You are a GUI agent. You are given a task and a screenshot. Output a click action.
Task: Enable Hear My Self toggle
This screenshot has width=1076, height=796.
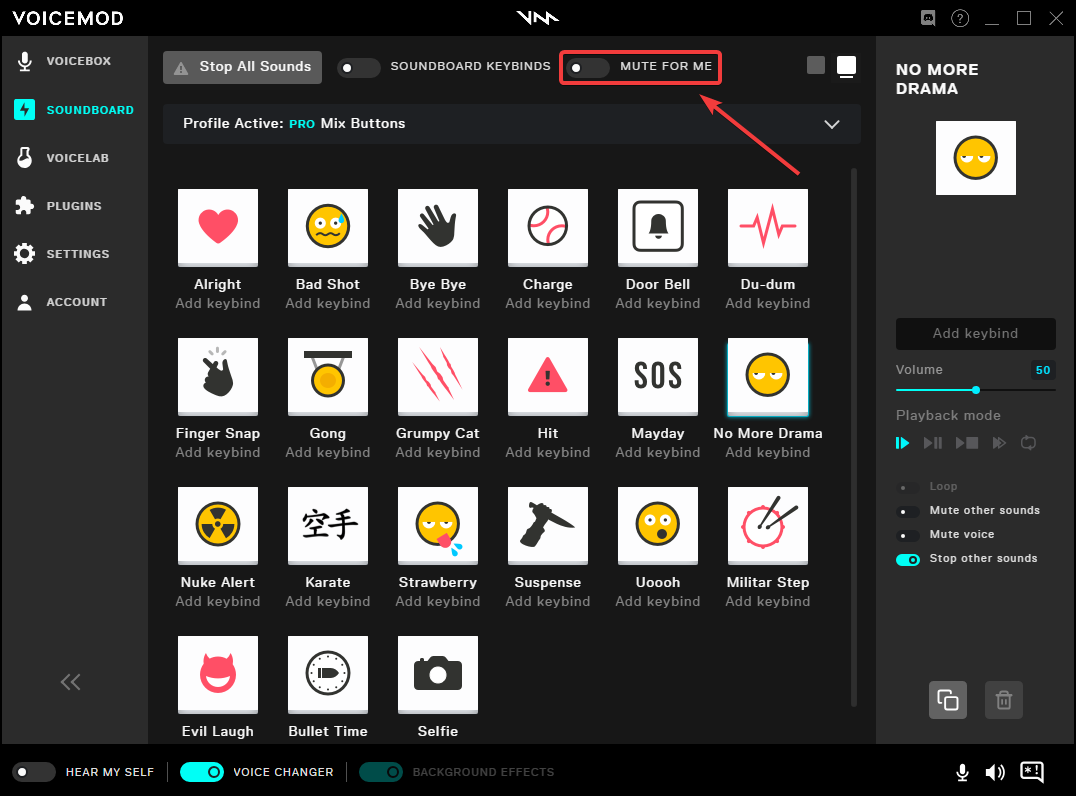pyautogui.click(x=34, y=772)
